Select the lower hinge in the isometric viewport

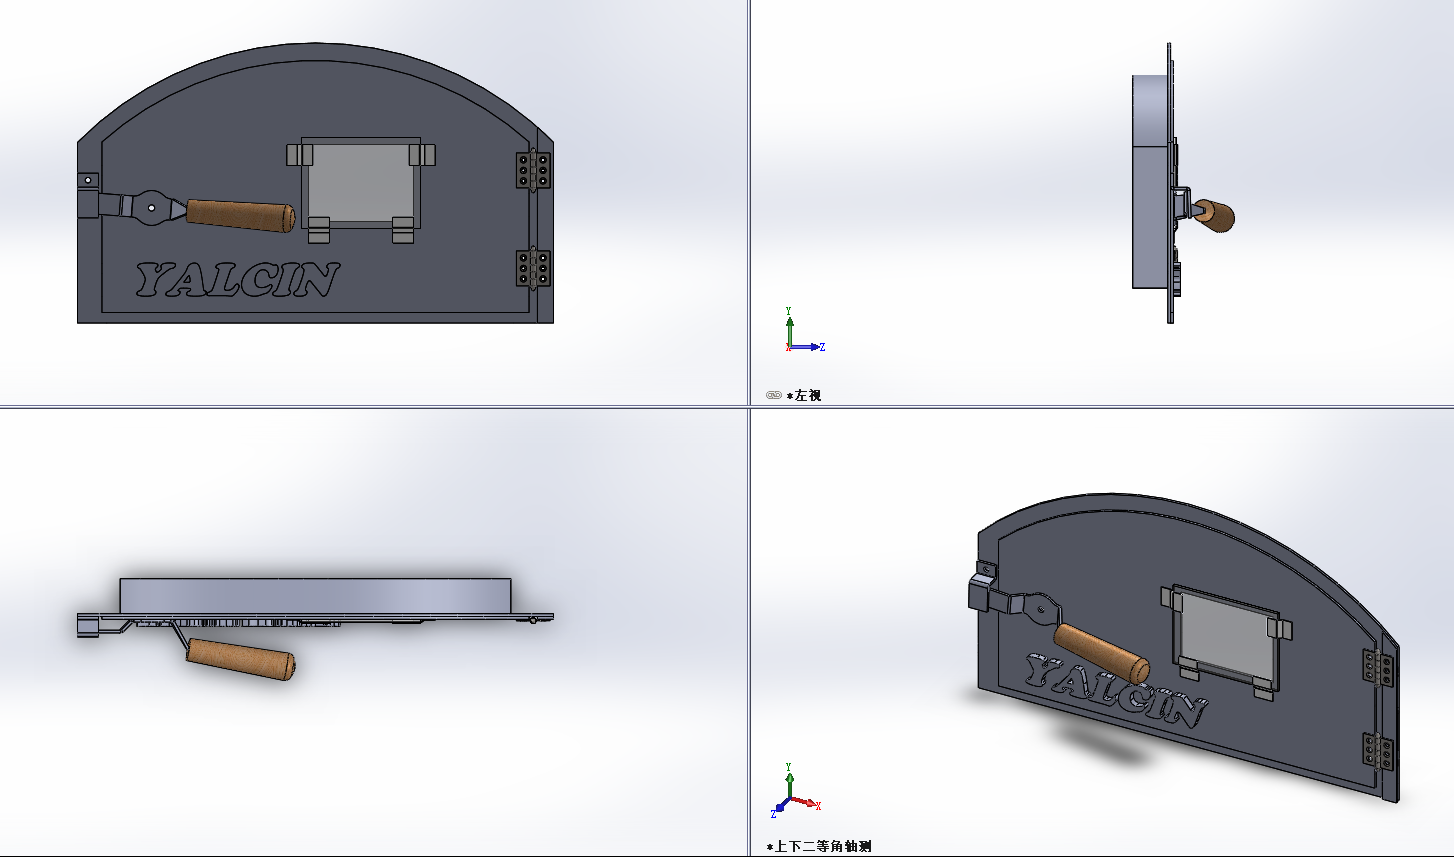1379,751
